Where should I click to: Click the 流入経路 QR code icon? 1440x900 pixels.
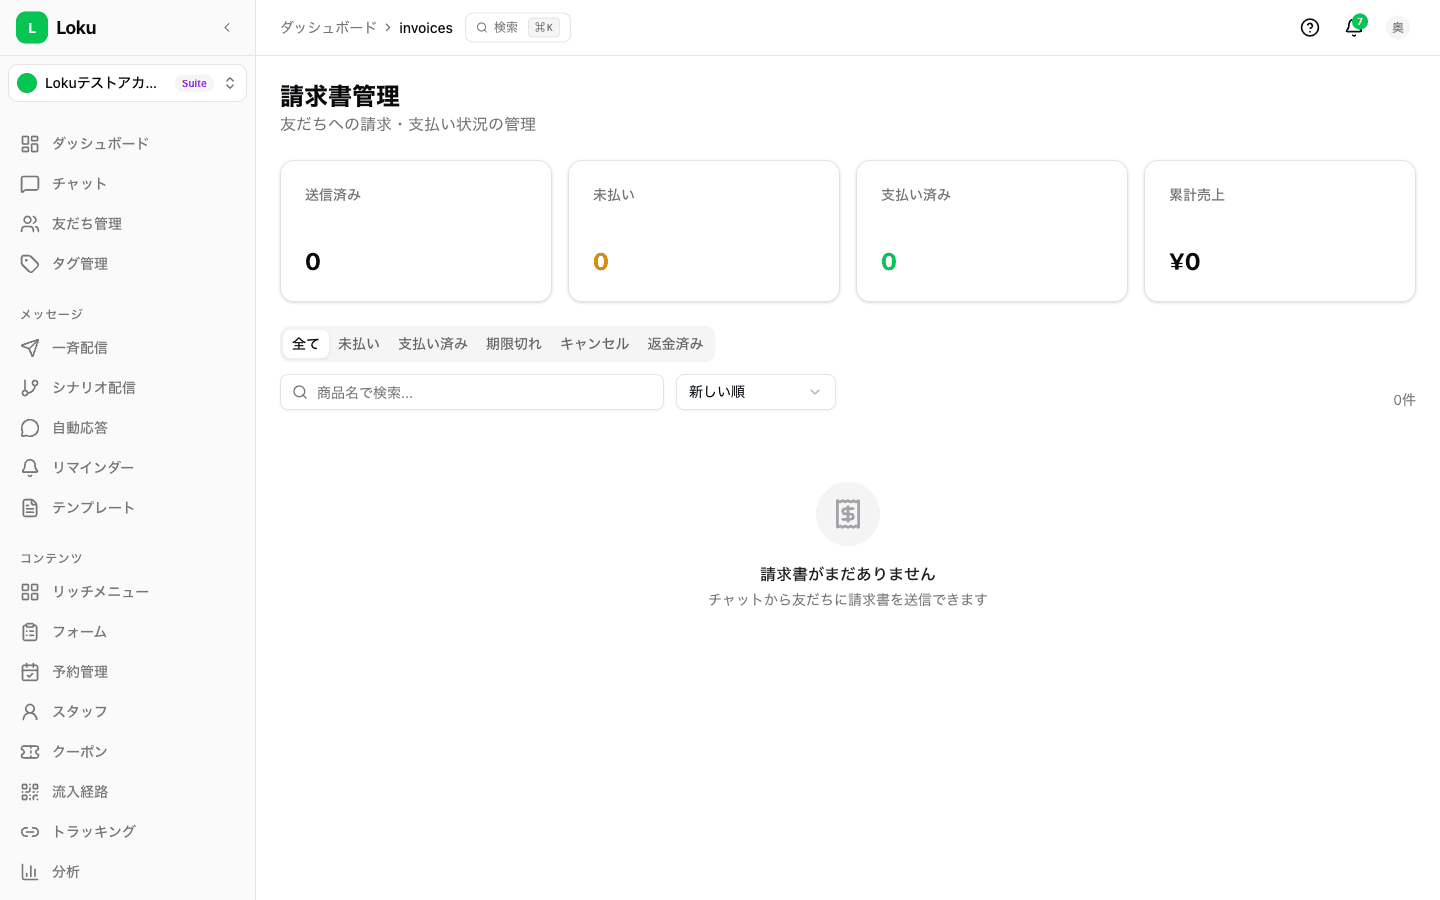pyautogui.click(x=30, y=792)
